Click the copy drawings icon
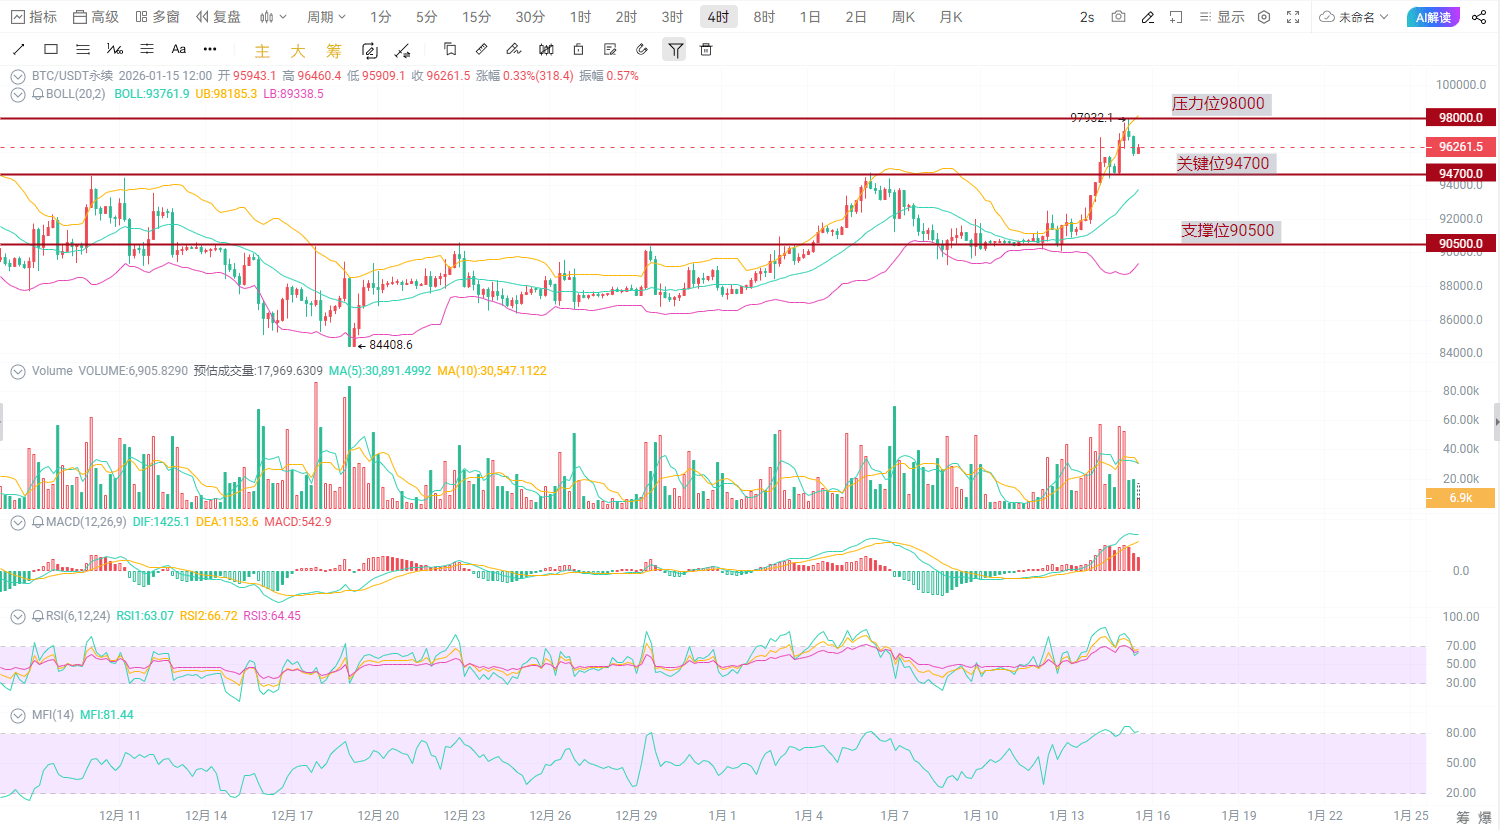1500x830 pixels. pos(450,49)
